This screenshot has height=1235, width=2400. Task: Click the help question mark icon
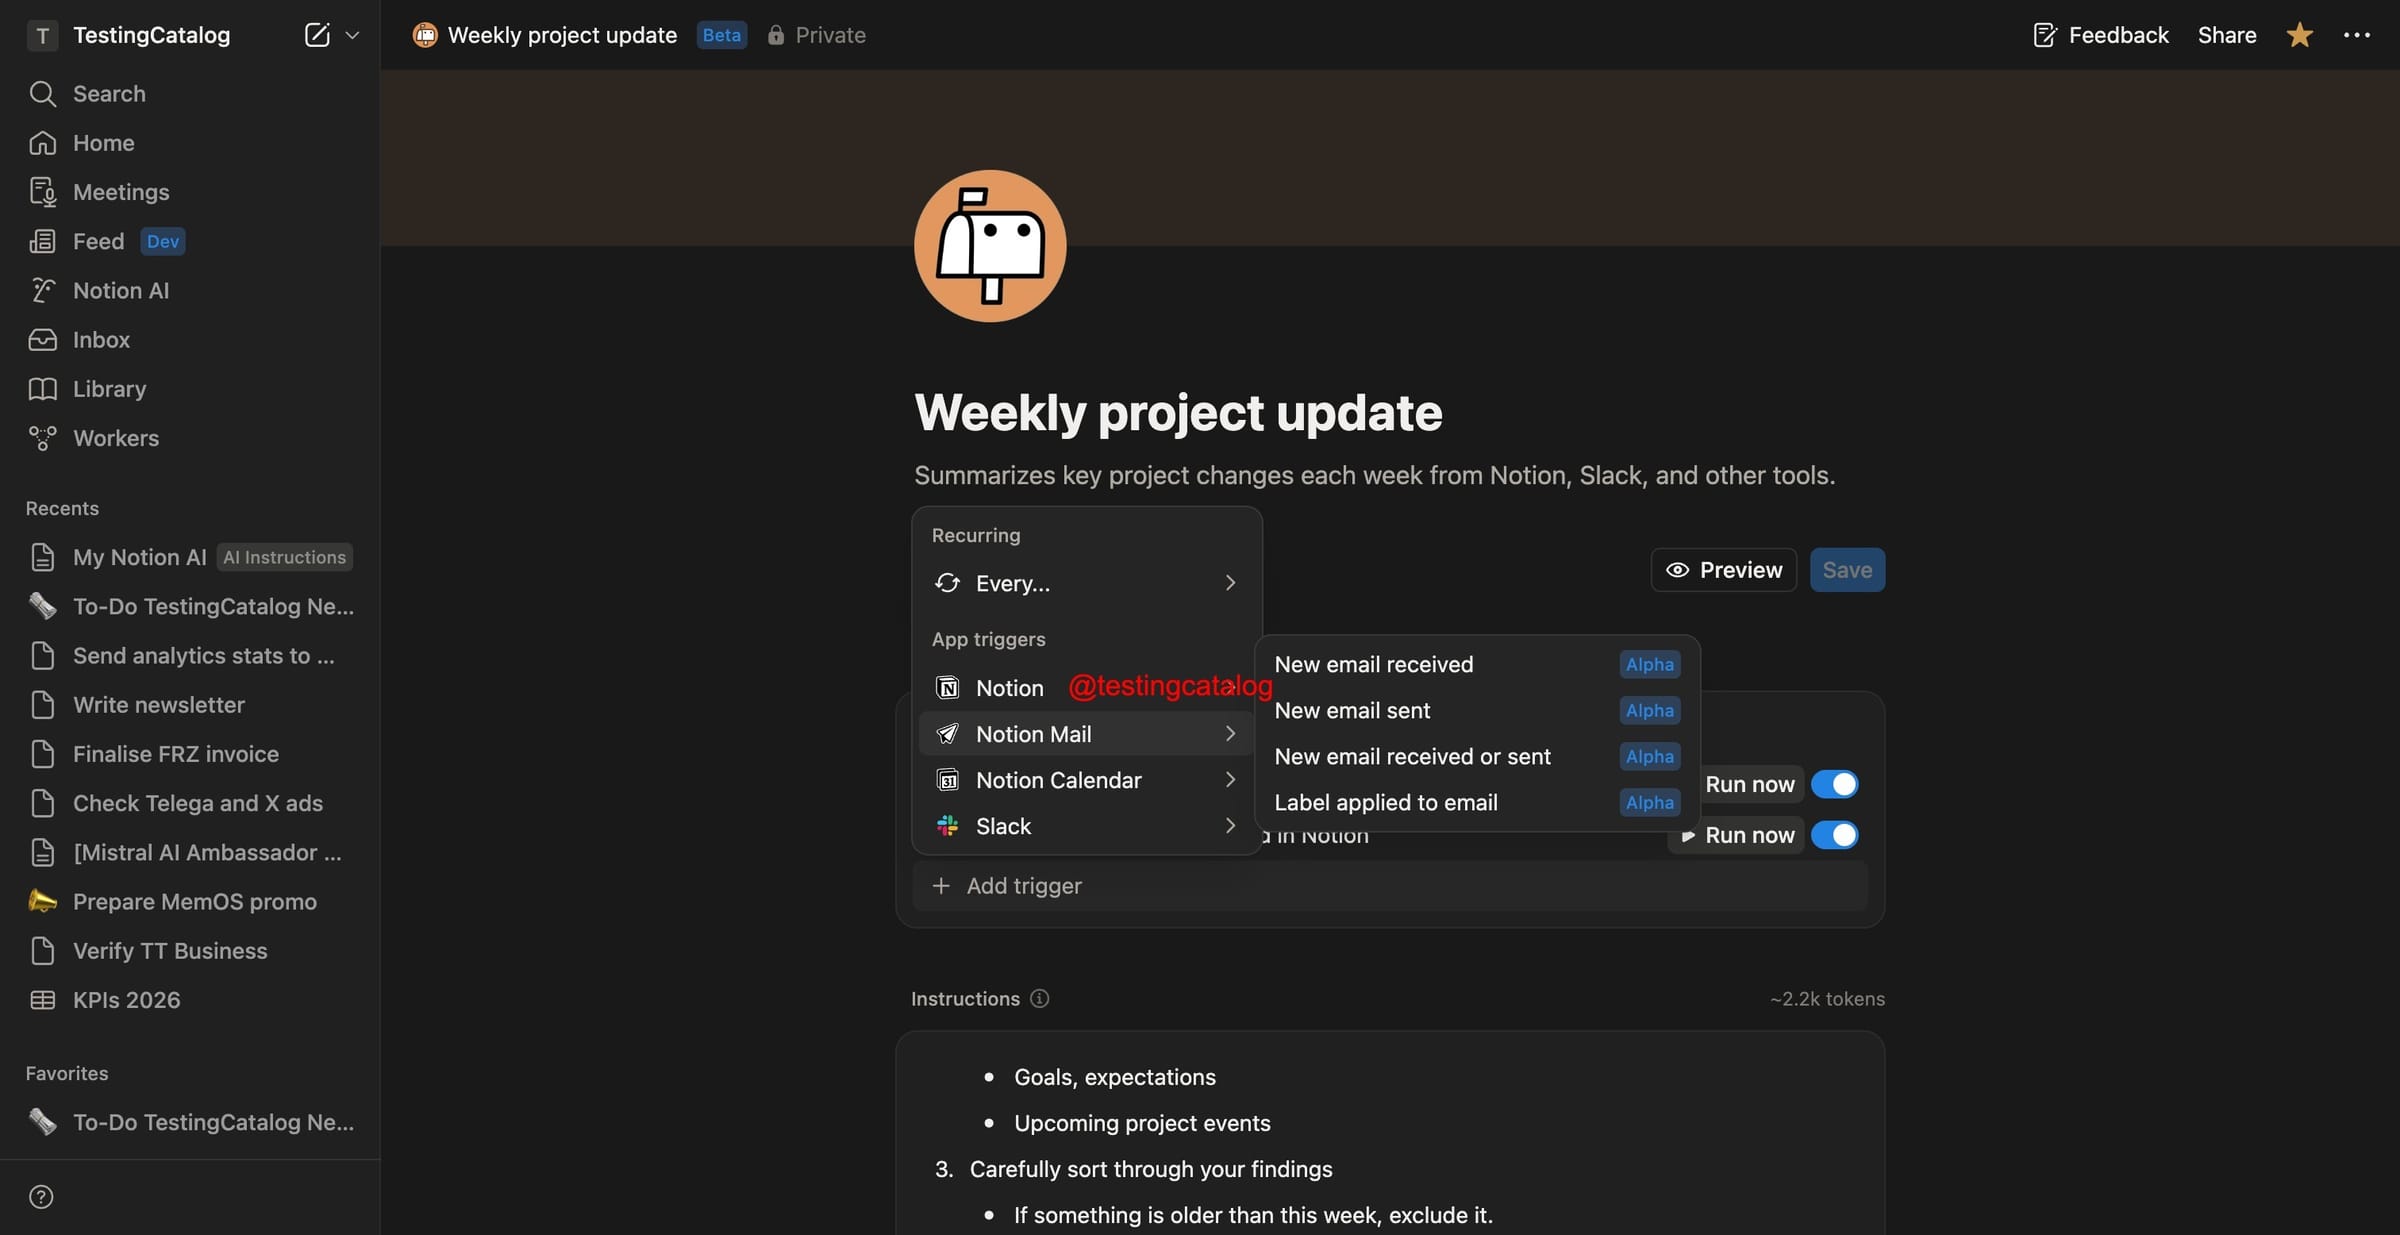(41, 1197)
